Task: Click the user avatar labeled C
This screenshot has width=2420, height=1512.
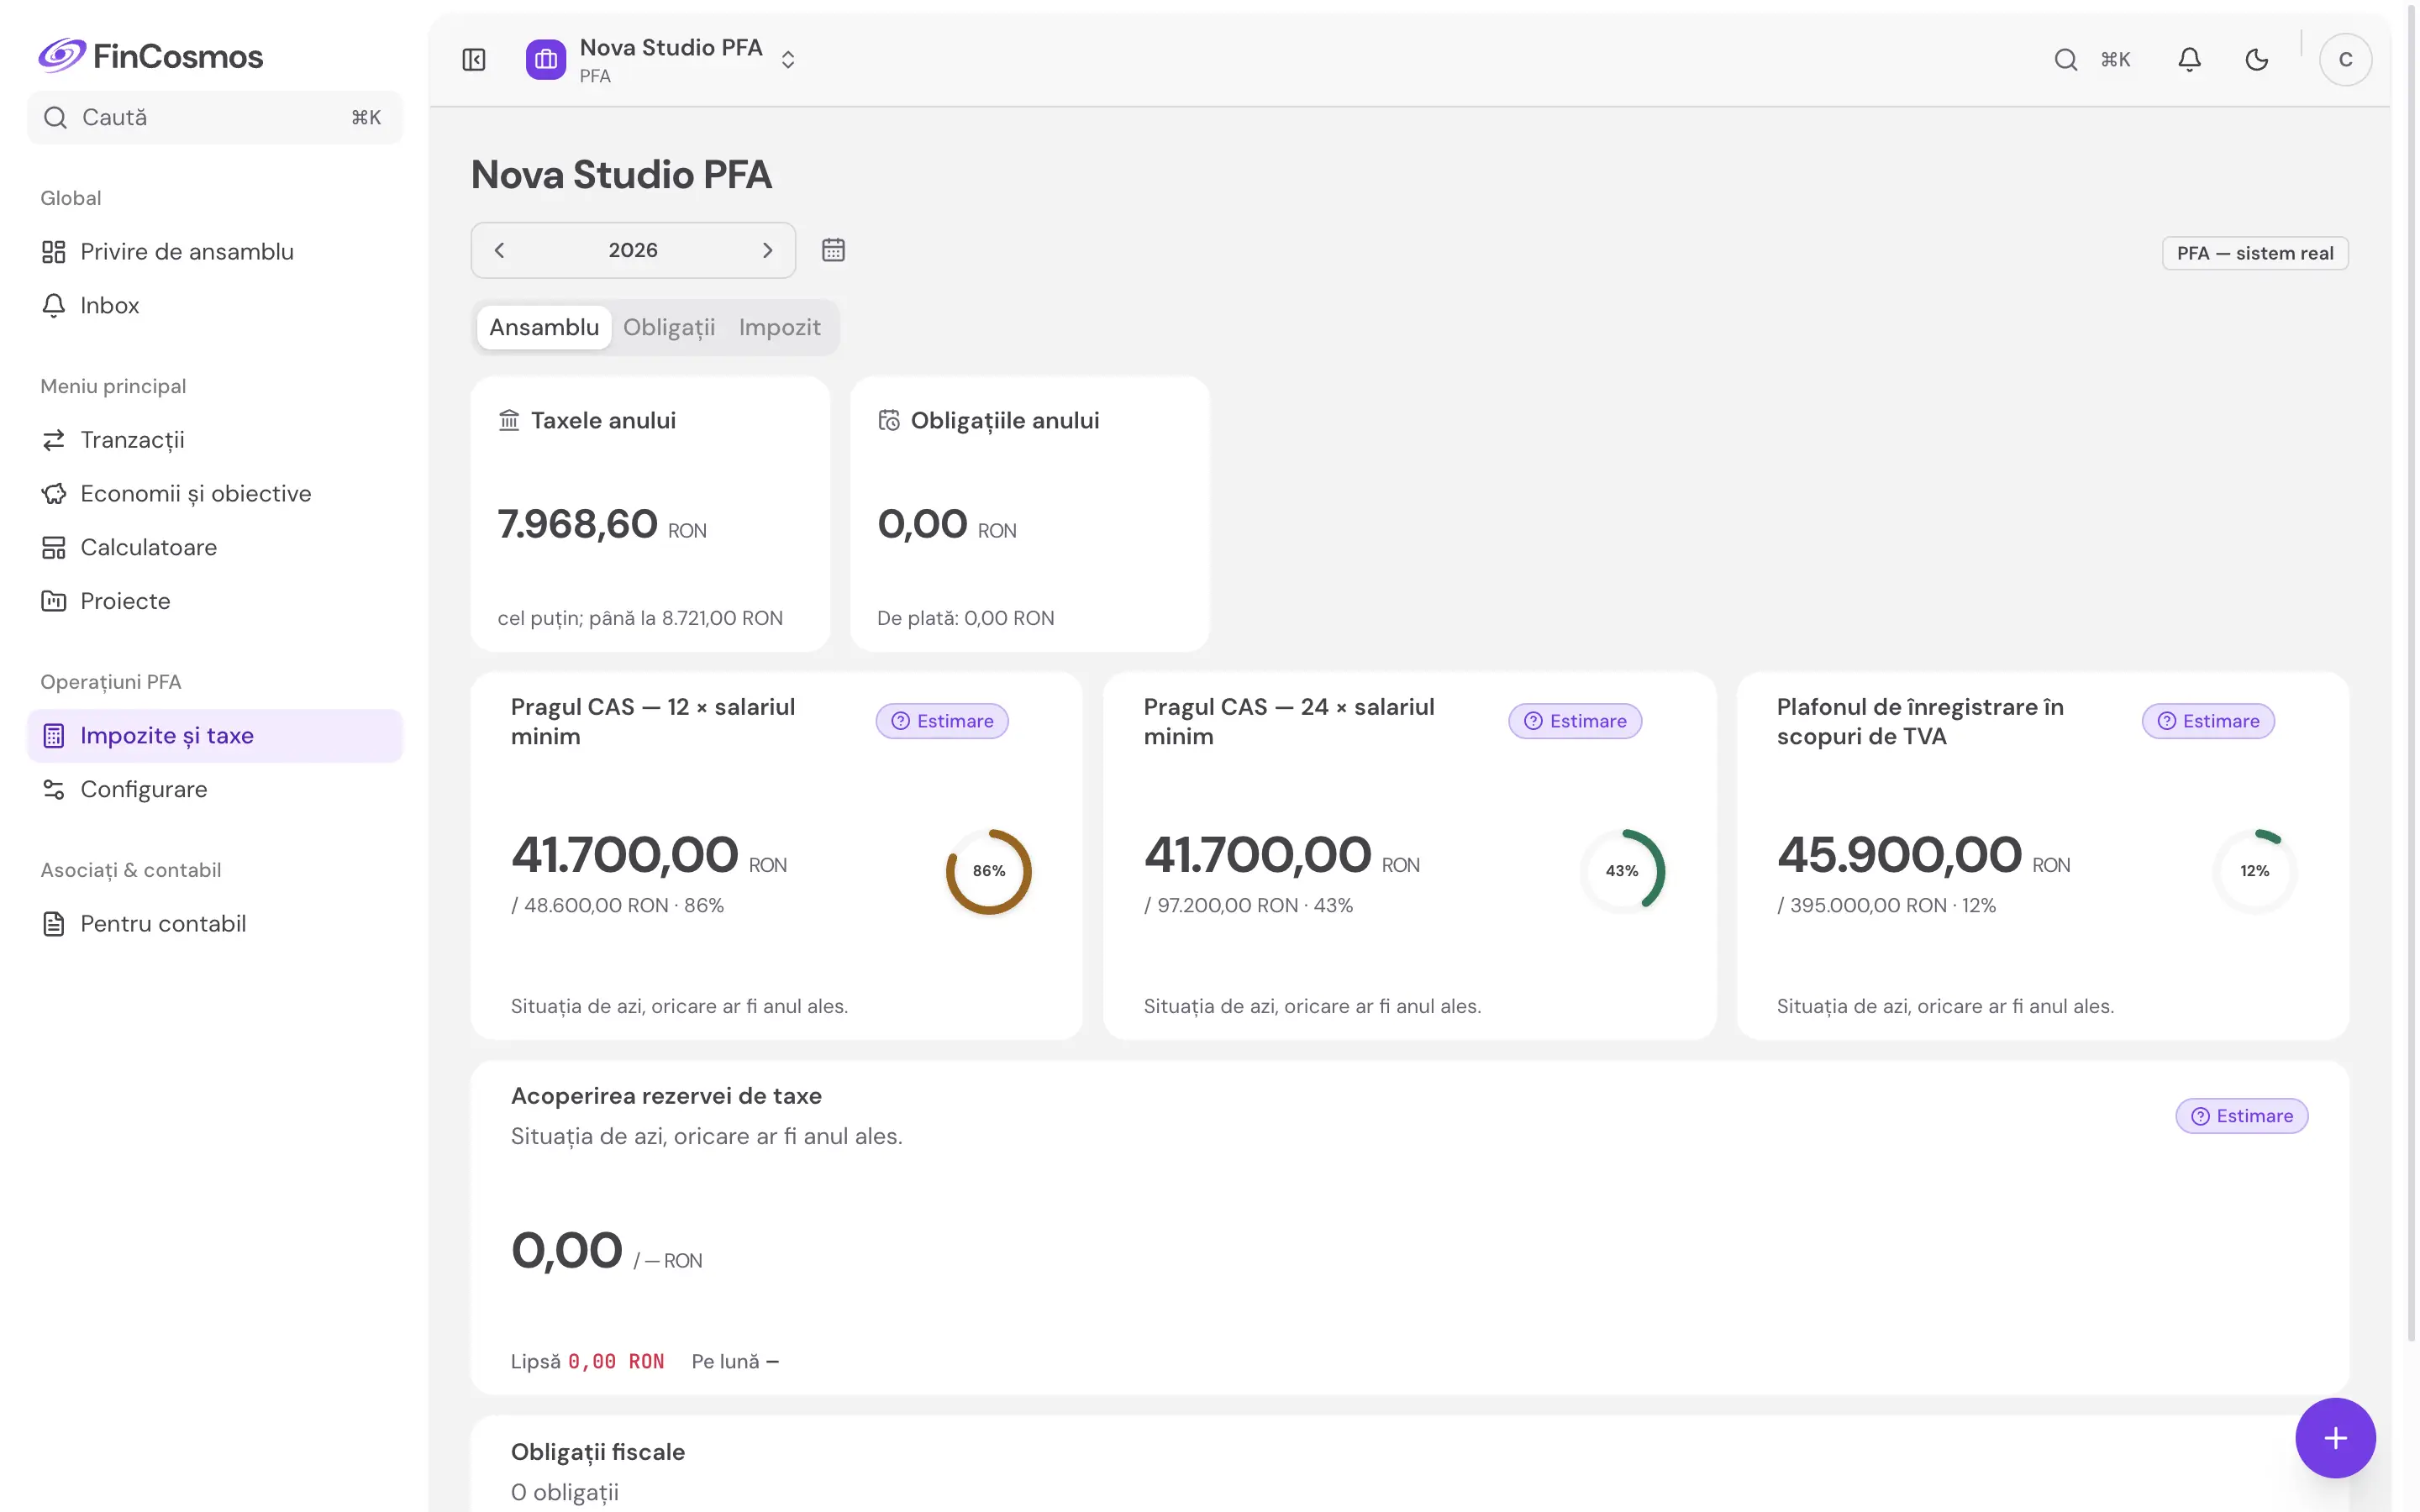Action: (2345, 60)
